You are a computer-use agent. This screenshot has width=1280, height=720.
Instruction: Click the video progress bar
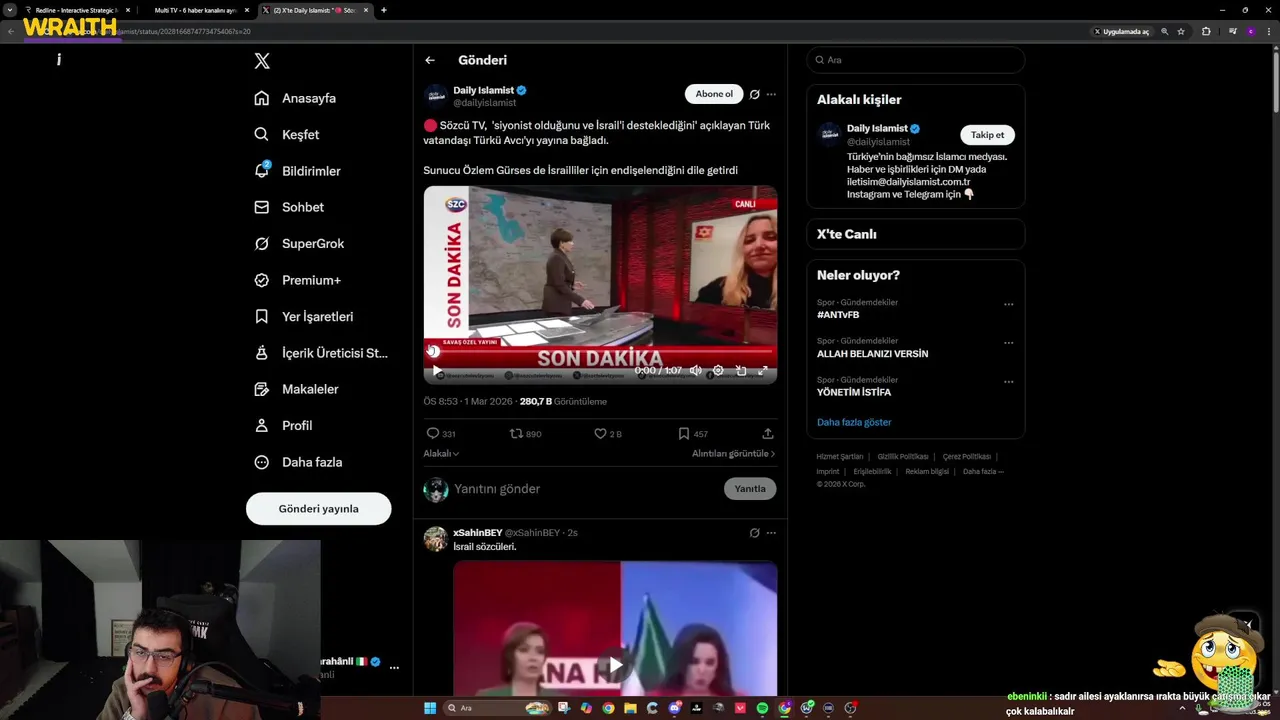tap(600, 351)
